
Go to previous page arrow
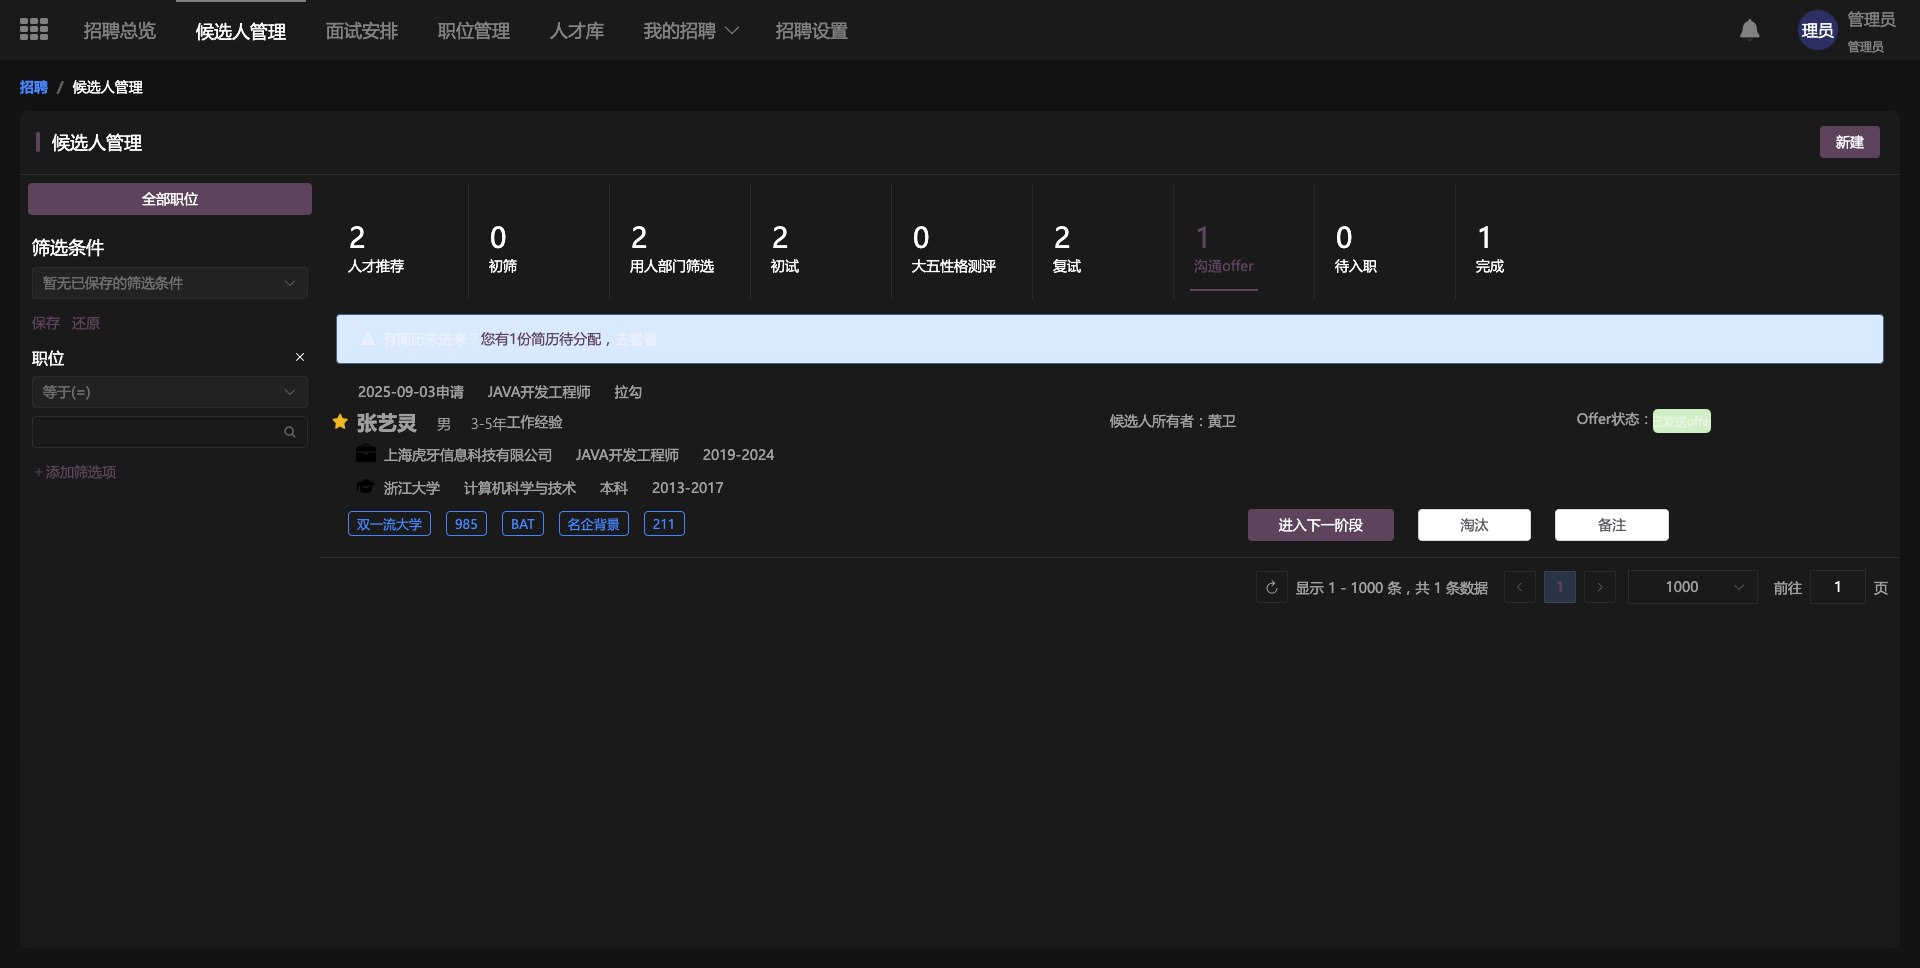(1519, 588)
